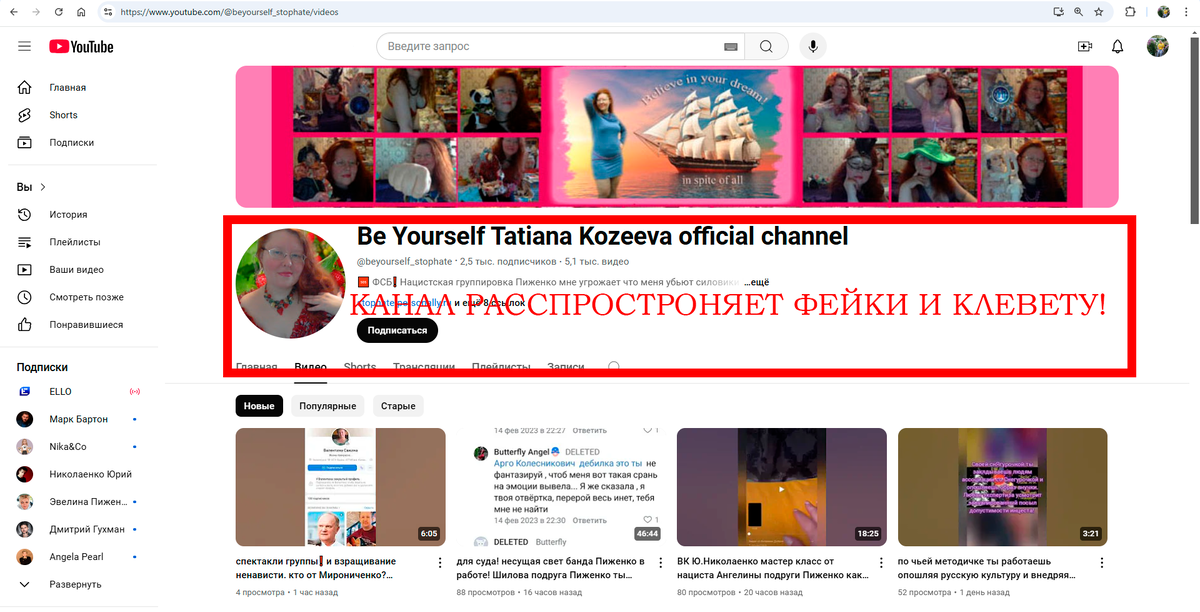Screen dimensions: 1200x612
Task: Open the 46:44 video thumbnail
Action: (561, 487)
